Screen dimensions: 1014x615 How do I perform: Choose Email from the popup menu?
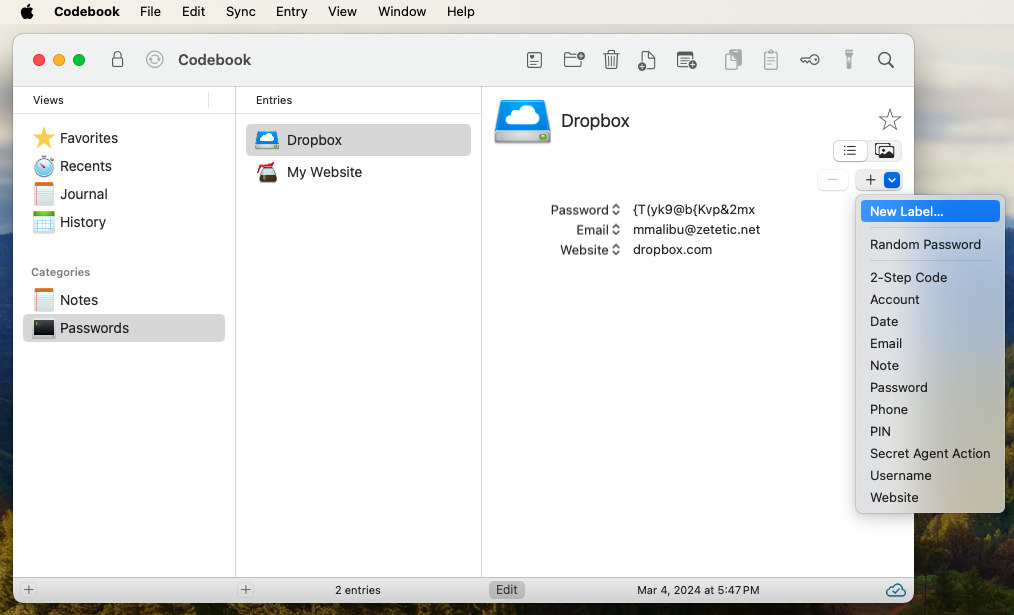pyautogui.click(x=930, y=343)
